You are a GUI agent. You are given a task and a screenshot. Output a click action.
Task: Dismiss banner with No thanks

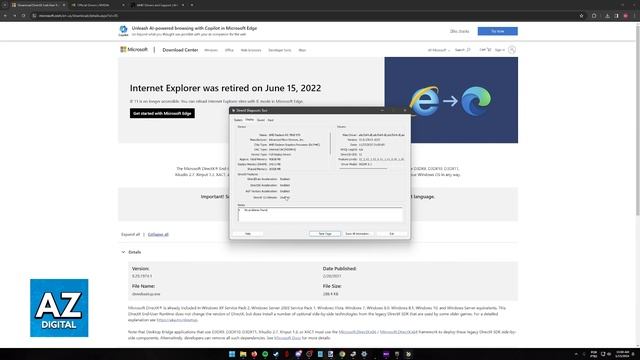tap(459, 31)
